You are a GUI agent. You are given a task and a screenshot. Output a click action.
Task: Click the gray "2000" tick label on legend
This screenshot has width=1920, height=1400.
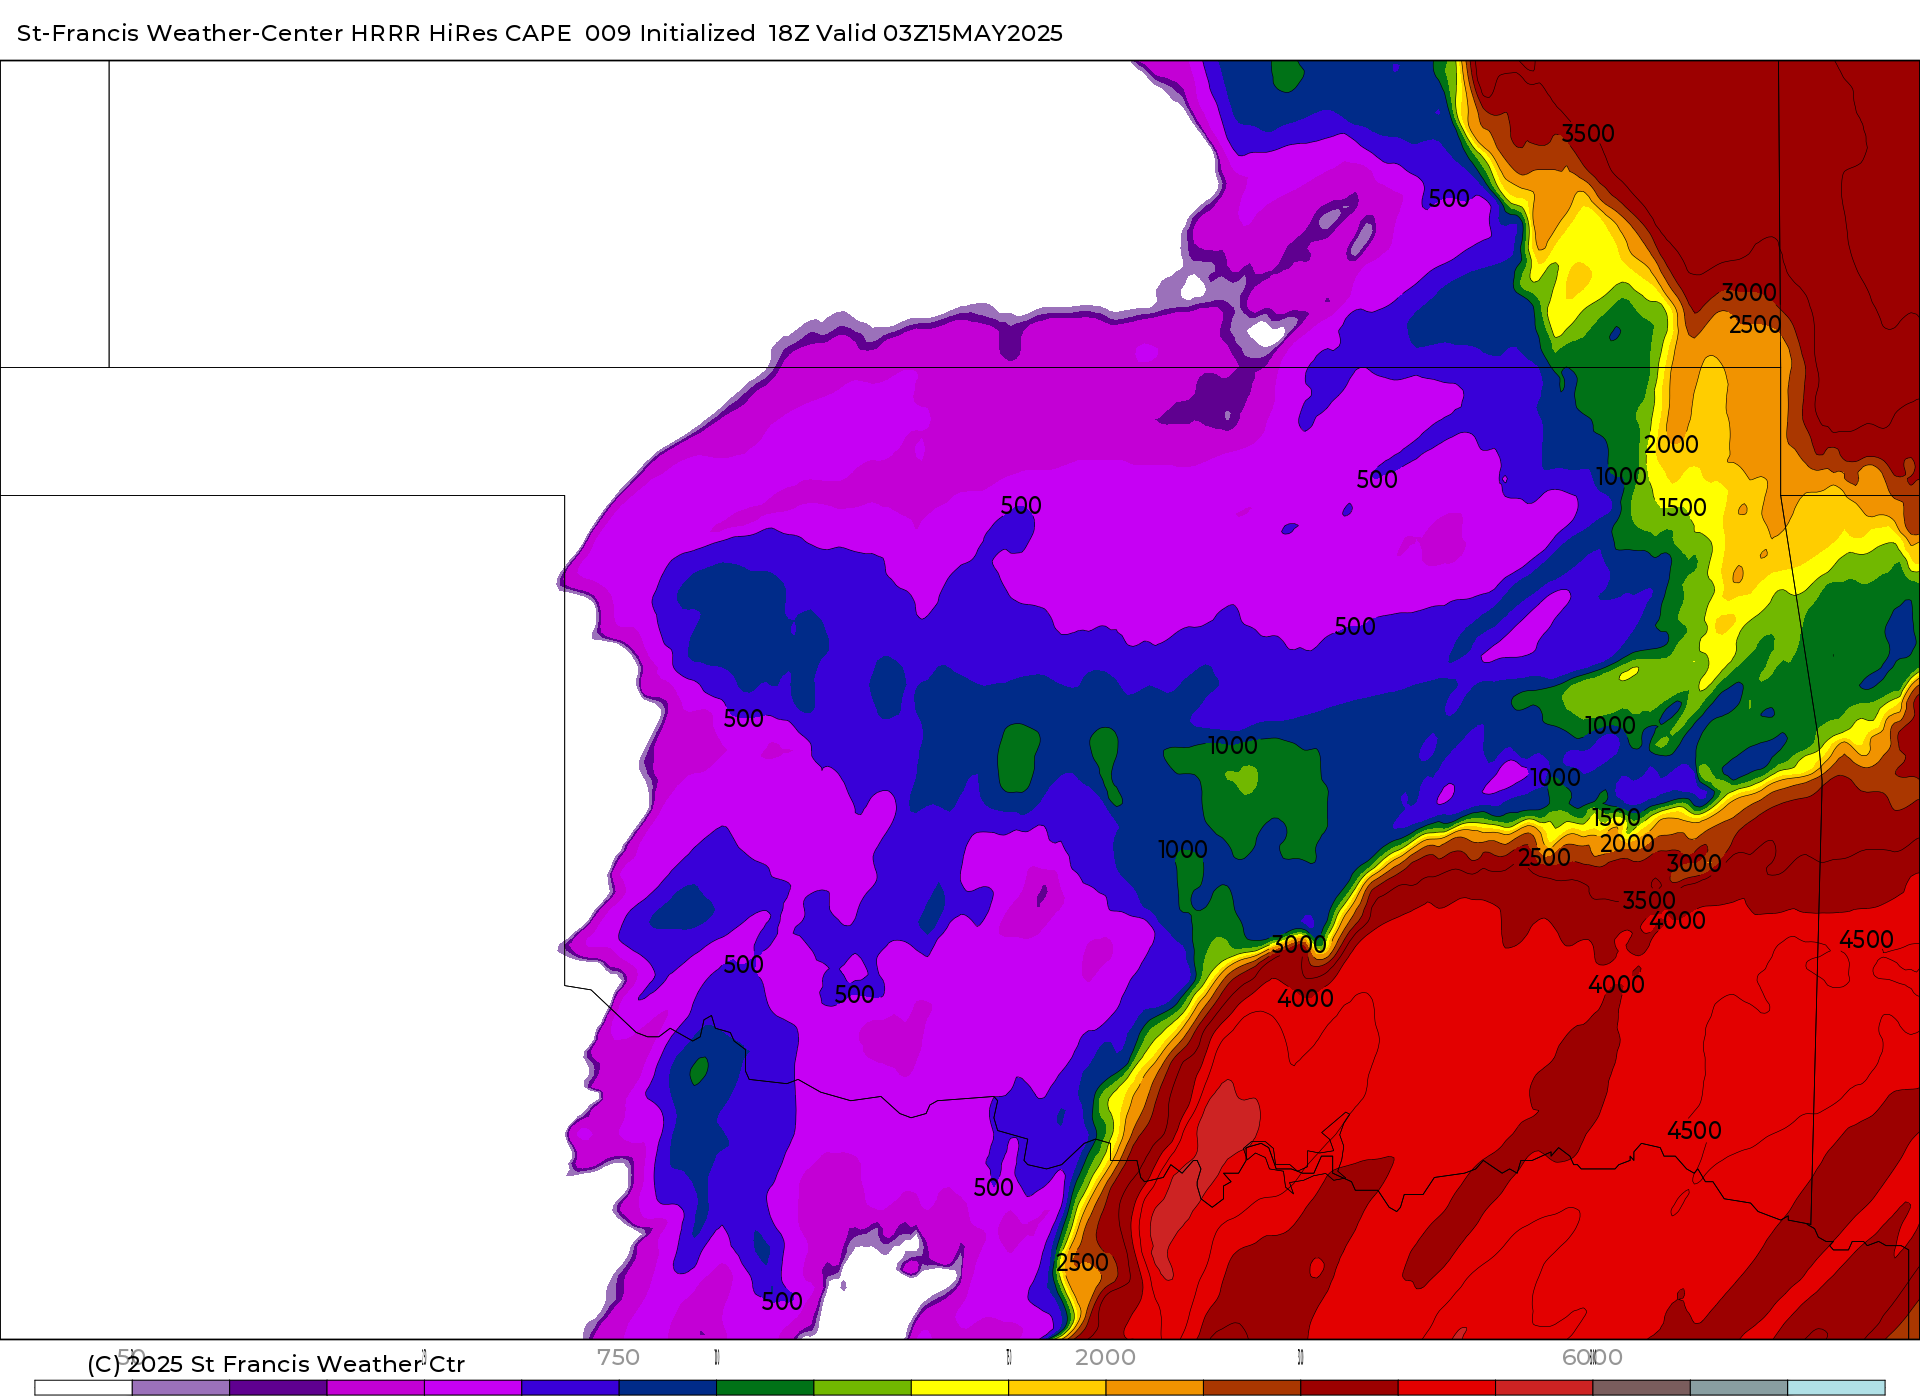1105,1357
